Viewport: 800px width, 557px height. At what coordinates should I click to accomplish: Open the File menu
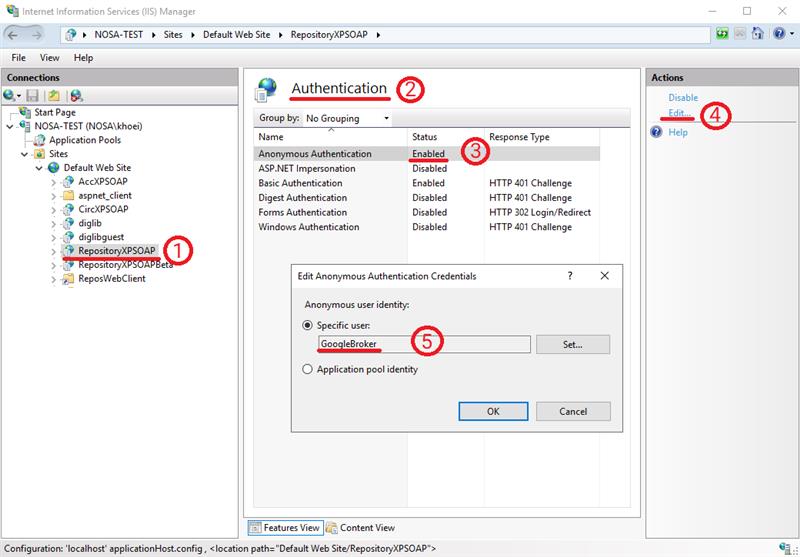click(x=18, y=58)
